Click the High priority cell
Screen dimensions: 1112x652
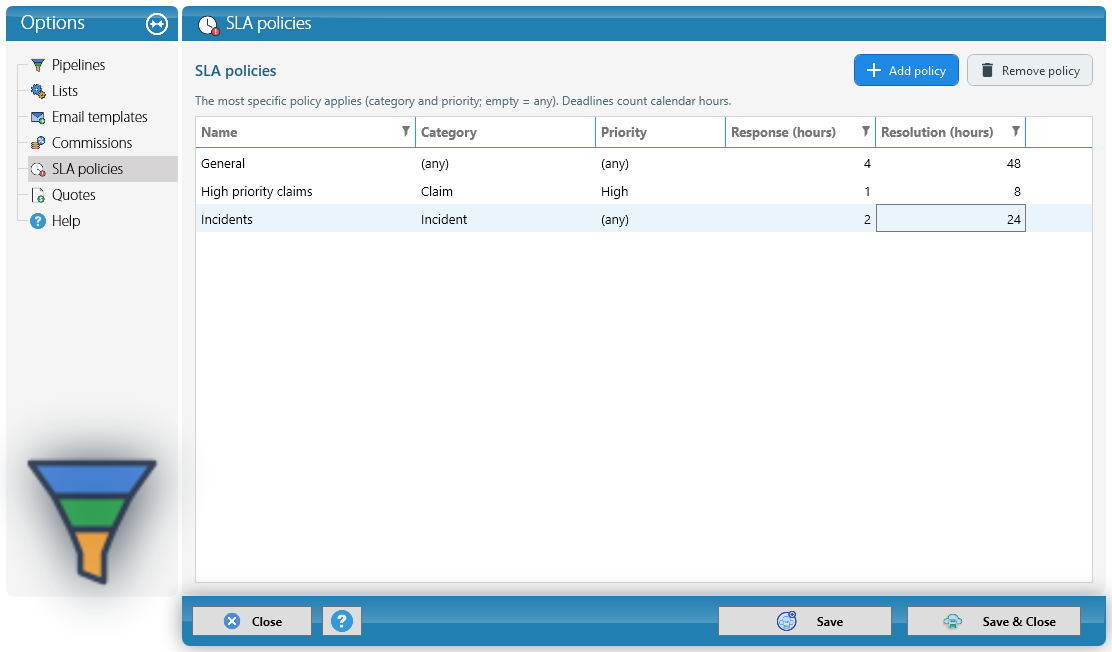tap(660, 192)
